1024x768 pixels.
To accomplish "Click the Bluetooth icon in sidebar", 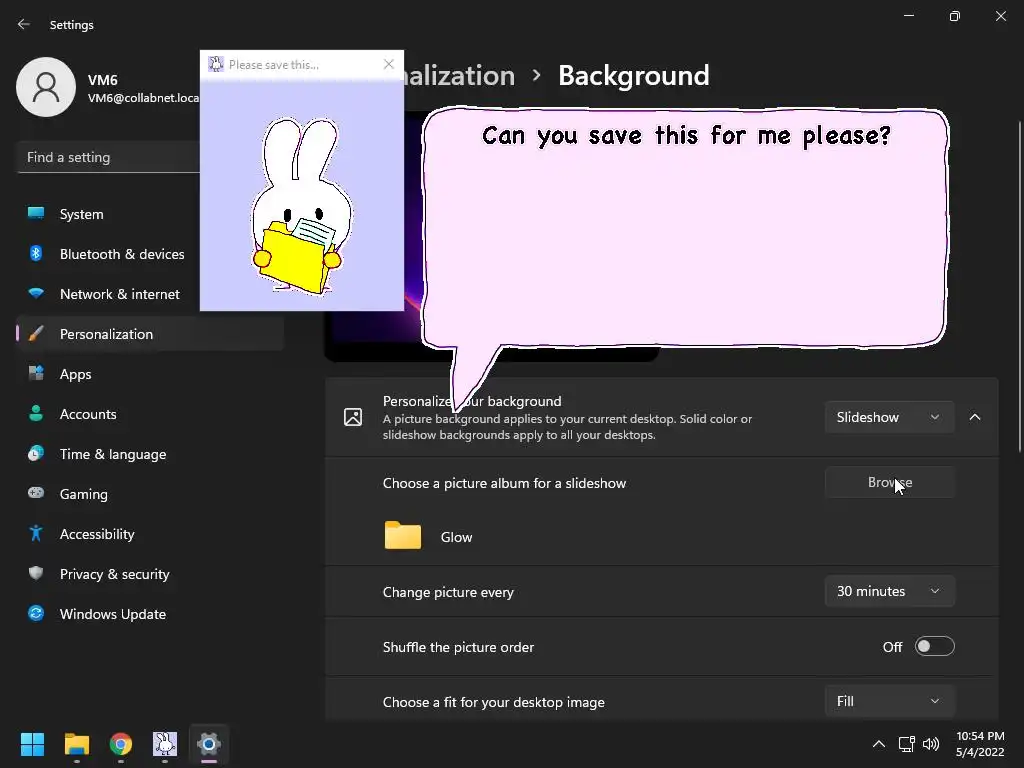I will (36, 253).
